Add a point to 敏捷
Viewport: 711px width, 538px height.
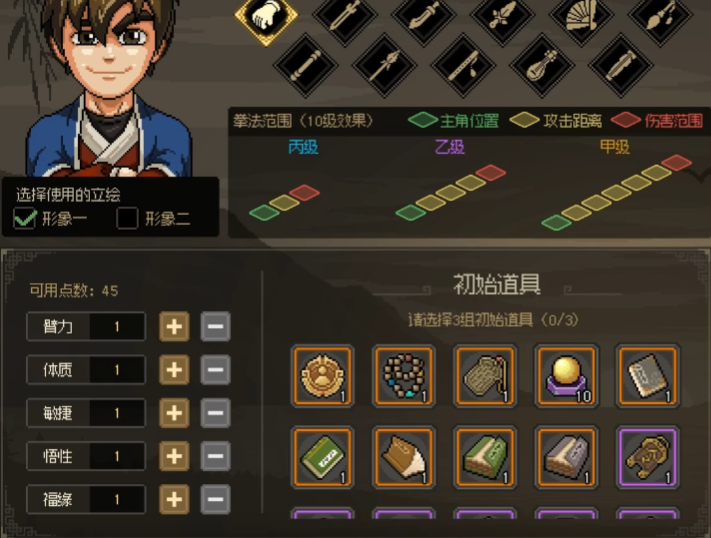(x=174, y=413)
